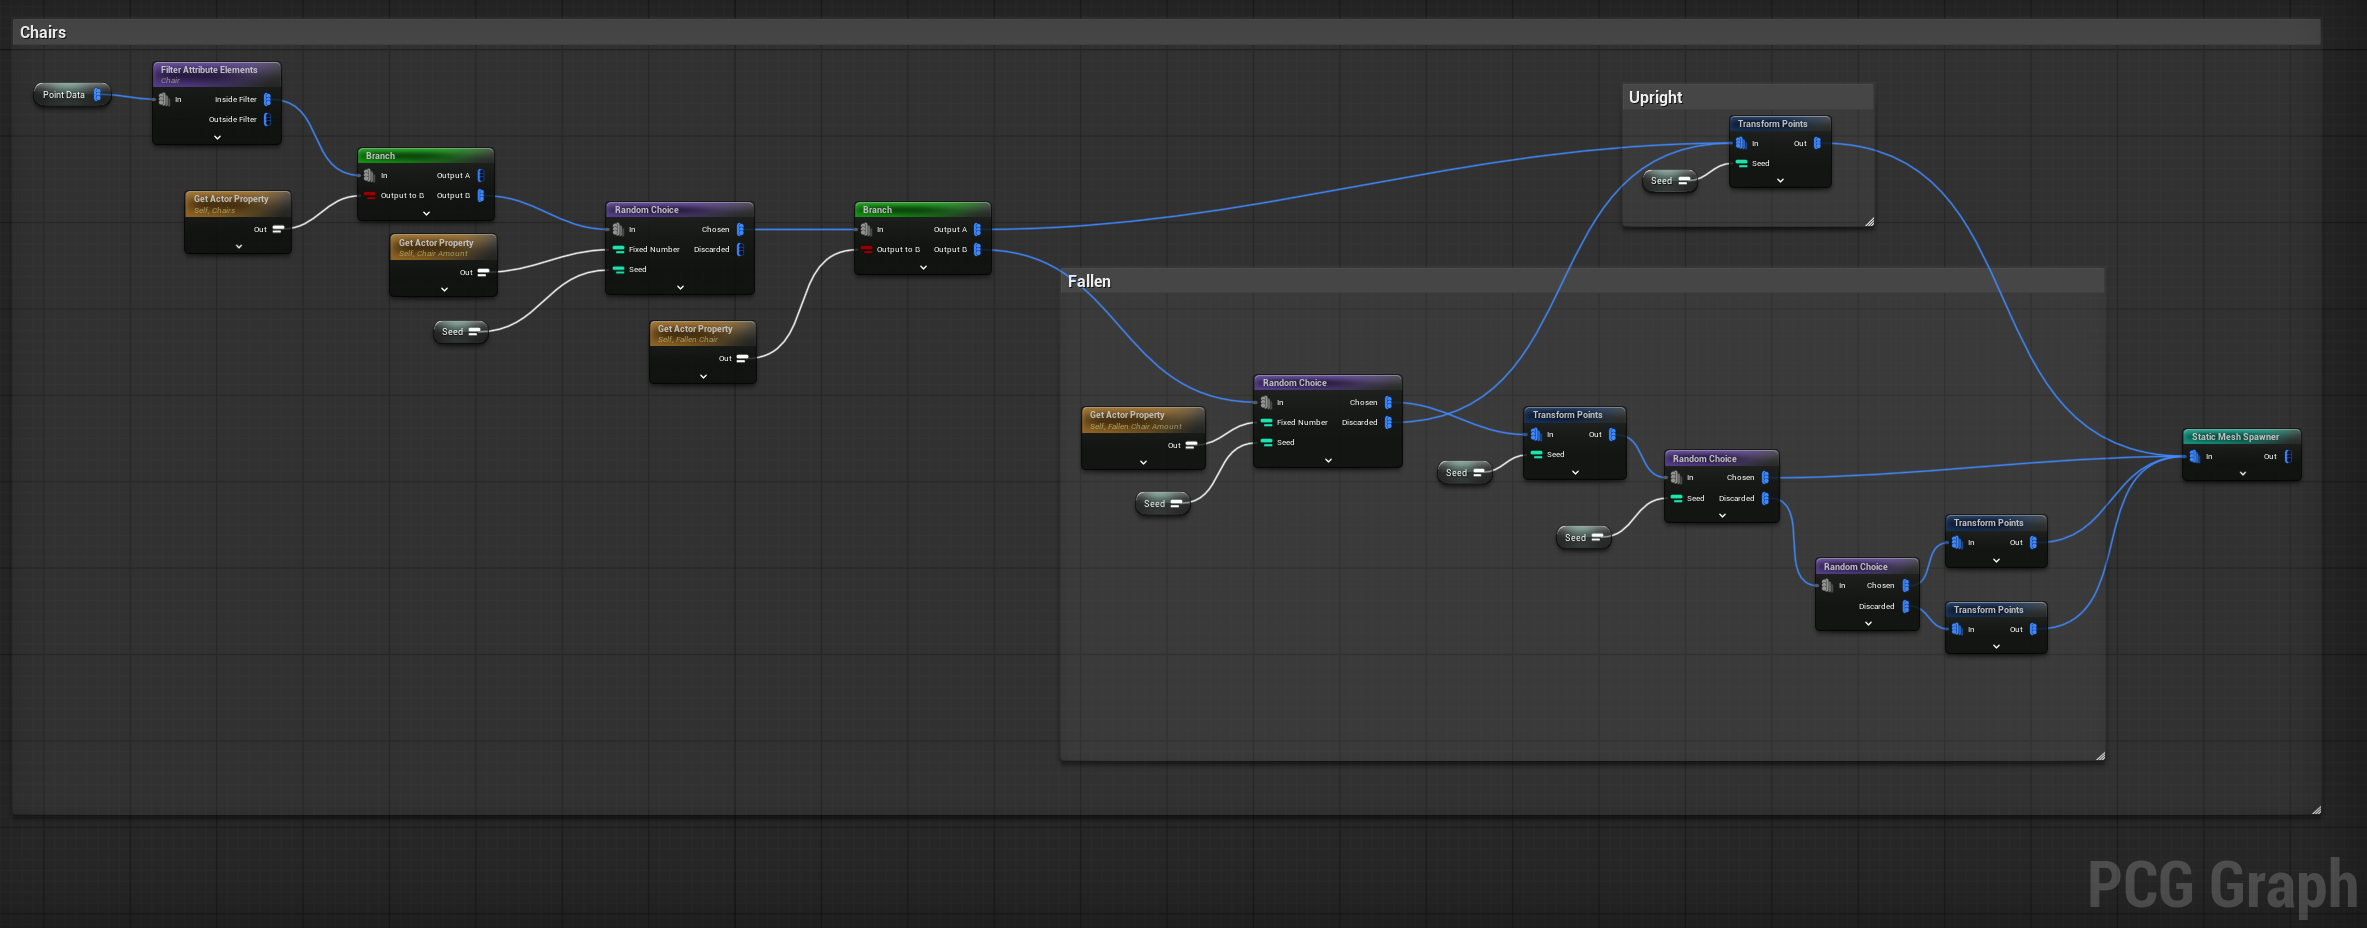Click Discarded pin of Random Choice outside Fallen comment
Image resolution: width=2367 pixels, height=928 pixels.
click(740, 249)
